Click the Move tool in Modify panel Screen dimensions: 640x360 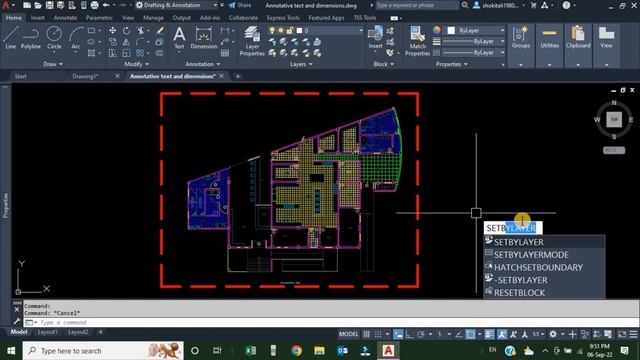(x=113, y=31)
